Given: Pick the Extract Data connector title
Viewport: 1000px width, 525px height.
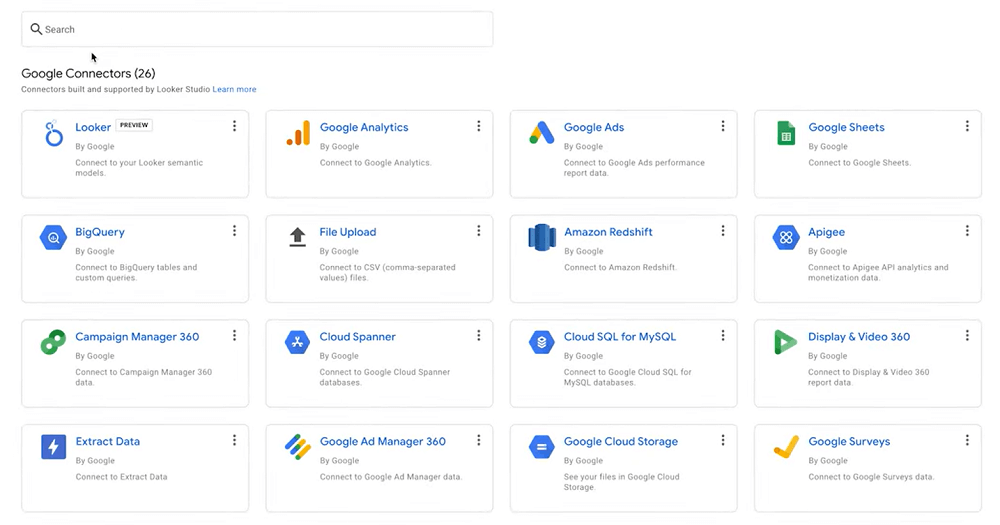Looking at the screenshot, I should coord(107,441).
